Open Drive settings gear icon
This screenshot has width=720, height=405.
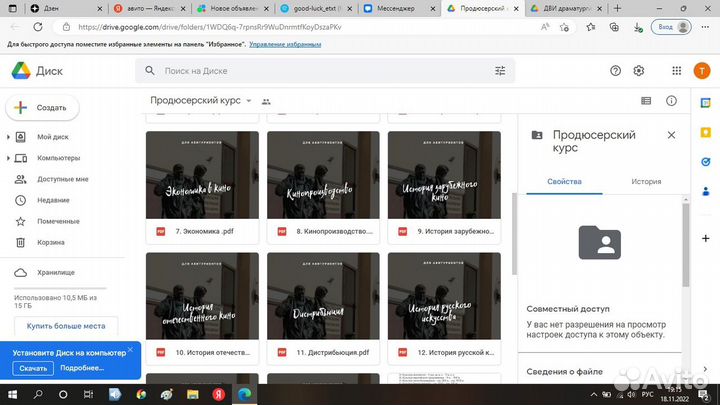[x=639, y=71]
